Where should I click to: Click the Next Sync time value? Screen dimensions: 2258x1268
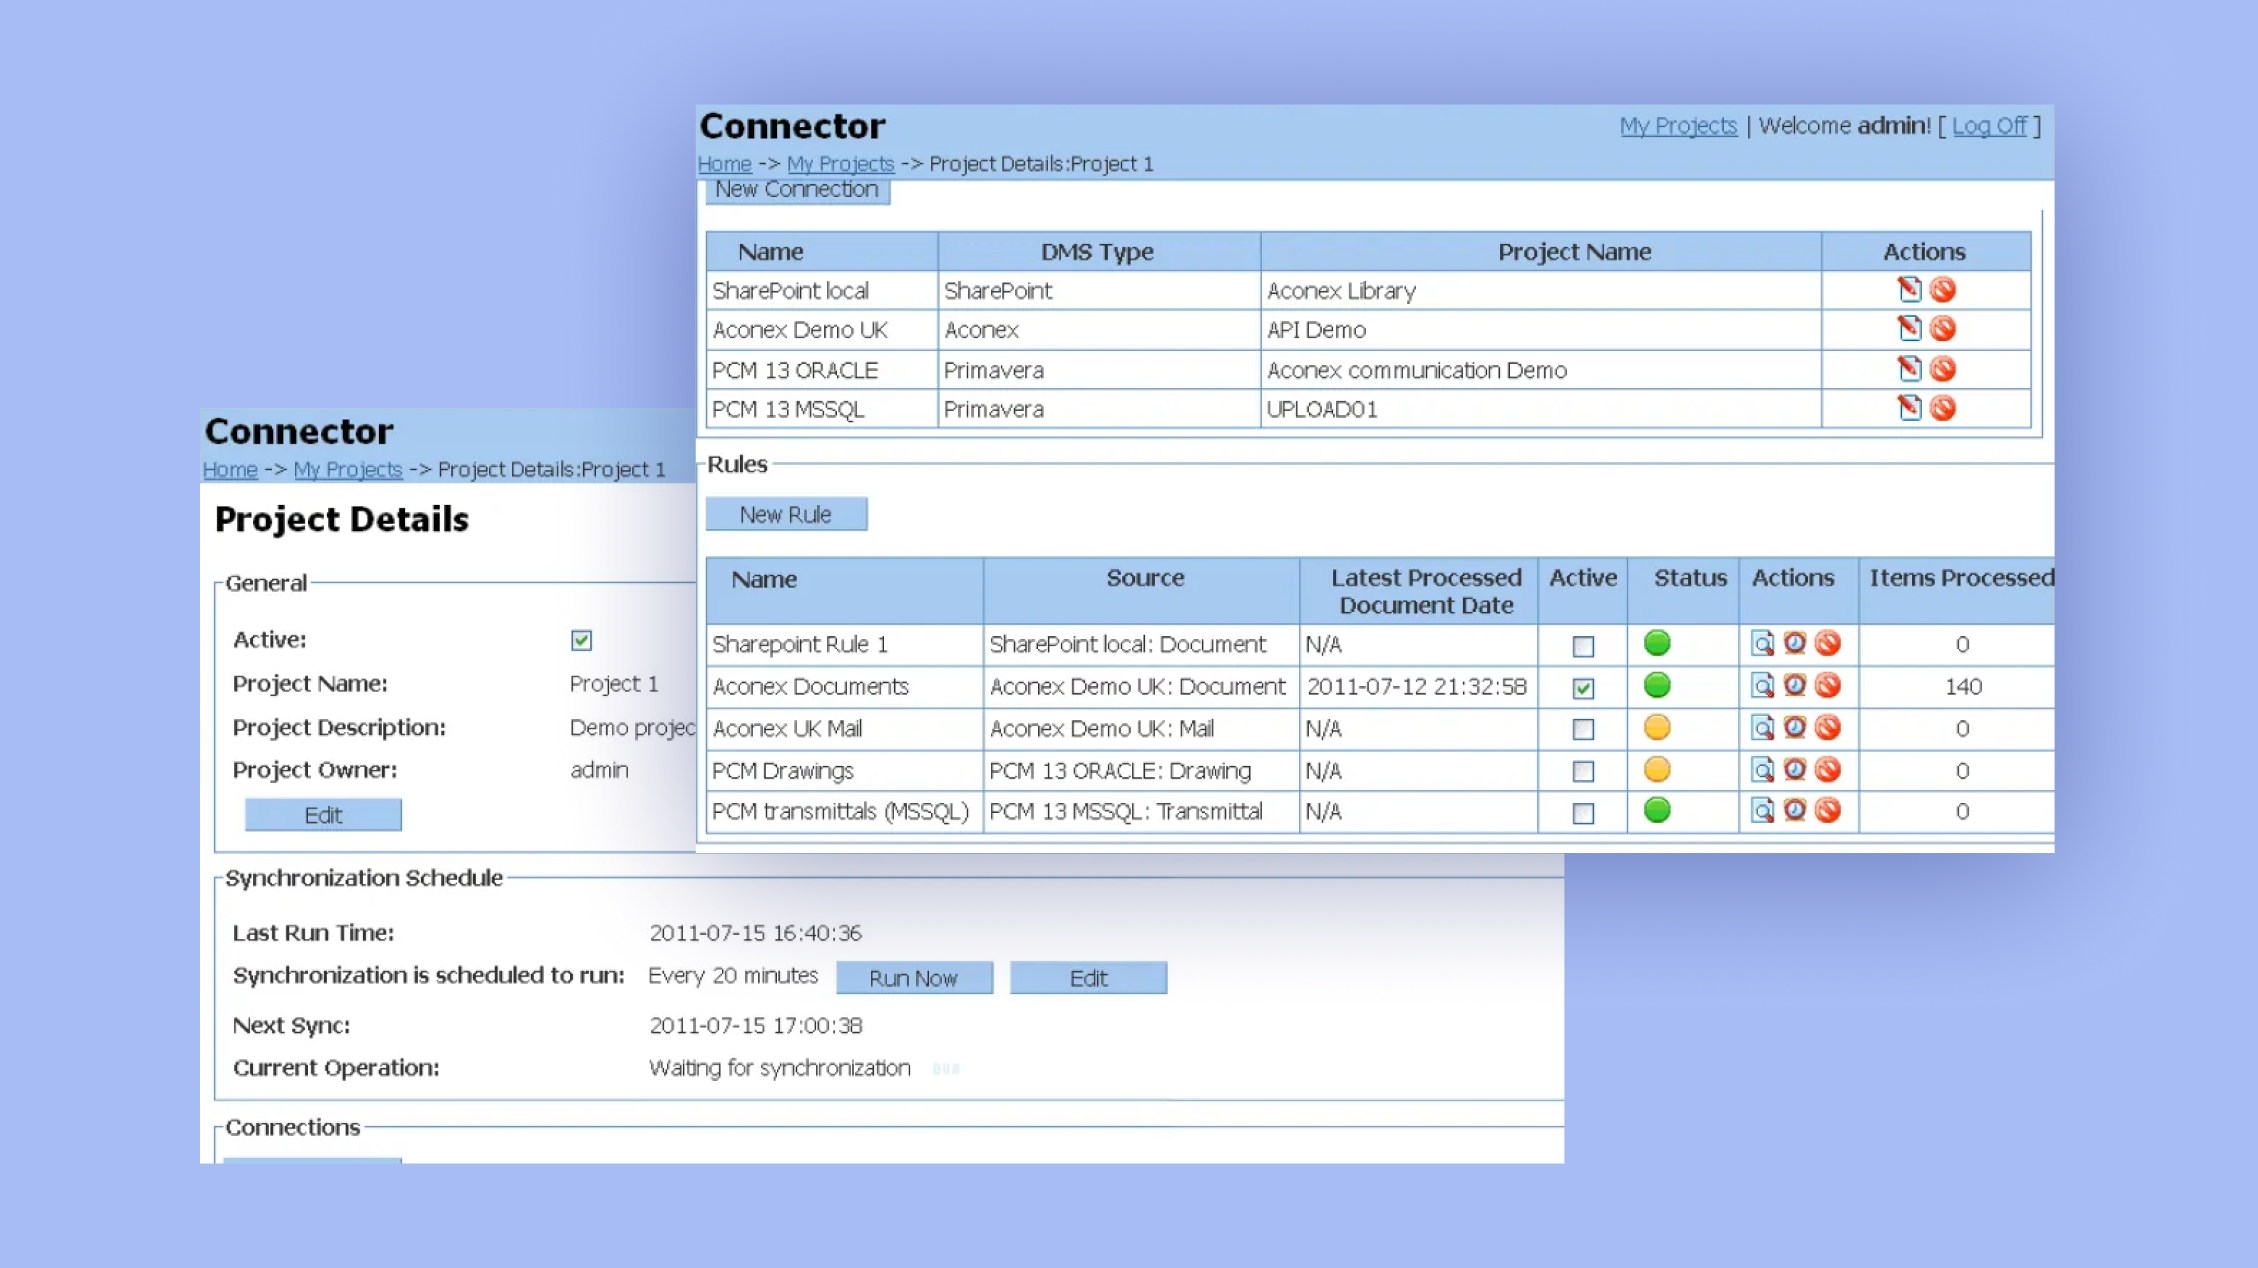756,1026
